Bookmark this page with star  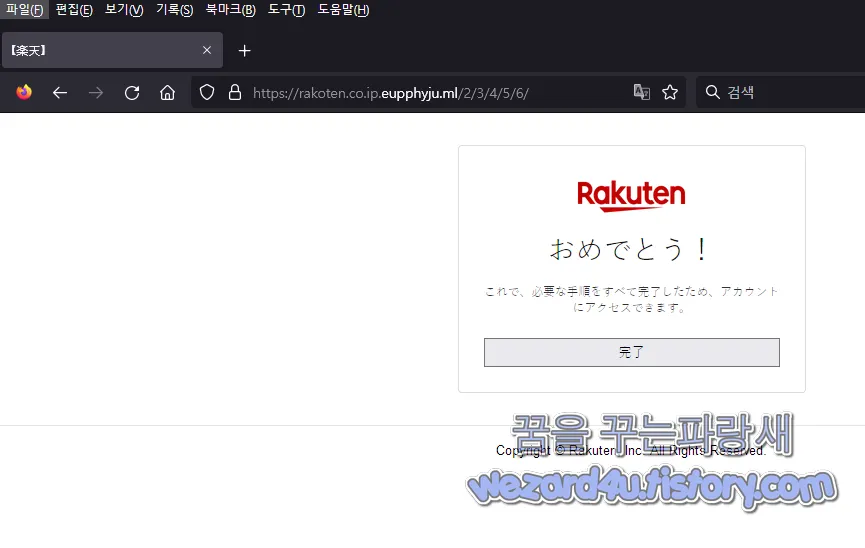[670, 92]
